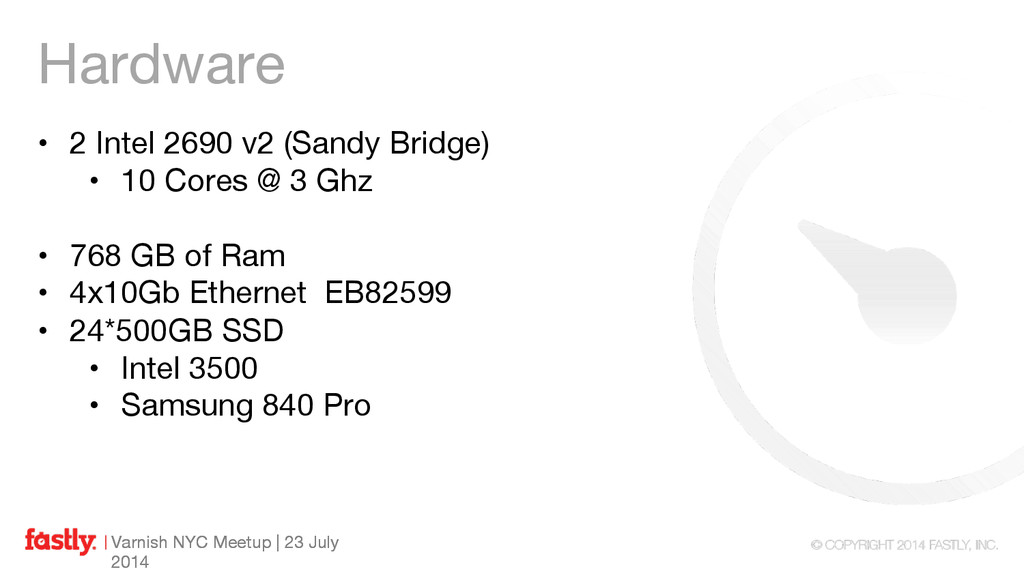
Task: Click the EB82599 model number
Action: 388,293
